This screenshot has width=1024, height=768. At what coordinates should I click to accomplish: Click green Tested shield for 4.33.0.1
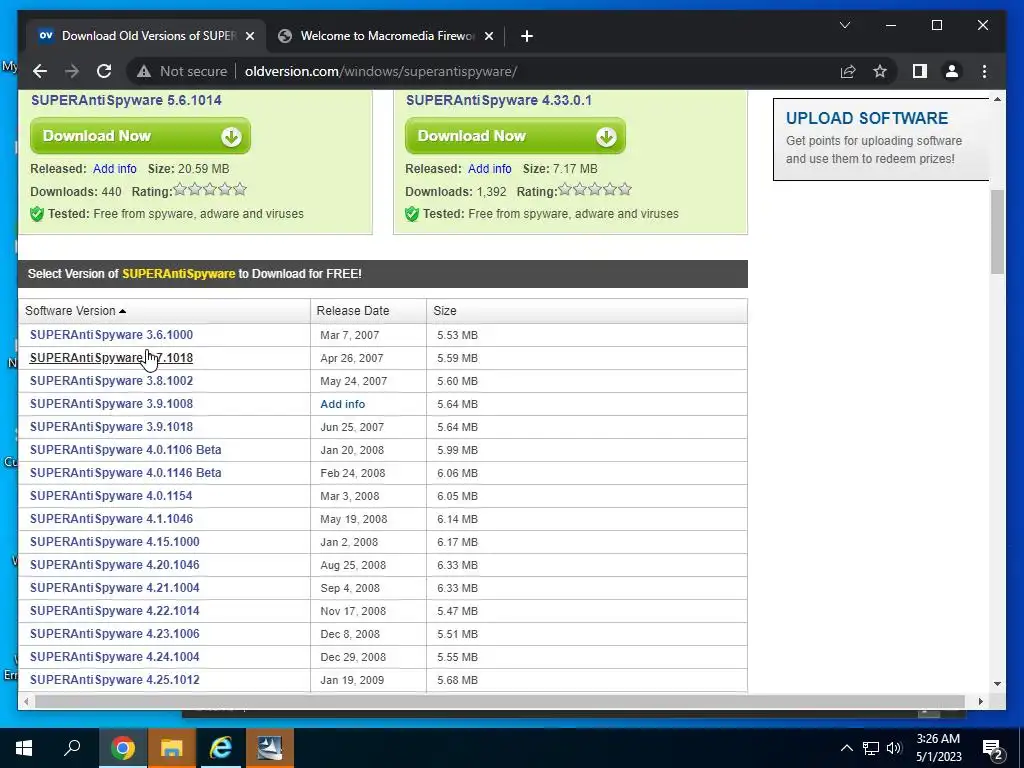click(x=412, y=214)
